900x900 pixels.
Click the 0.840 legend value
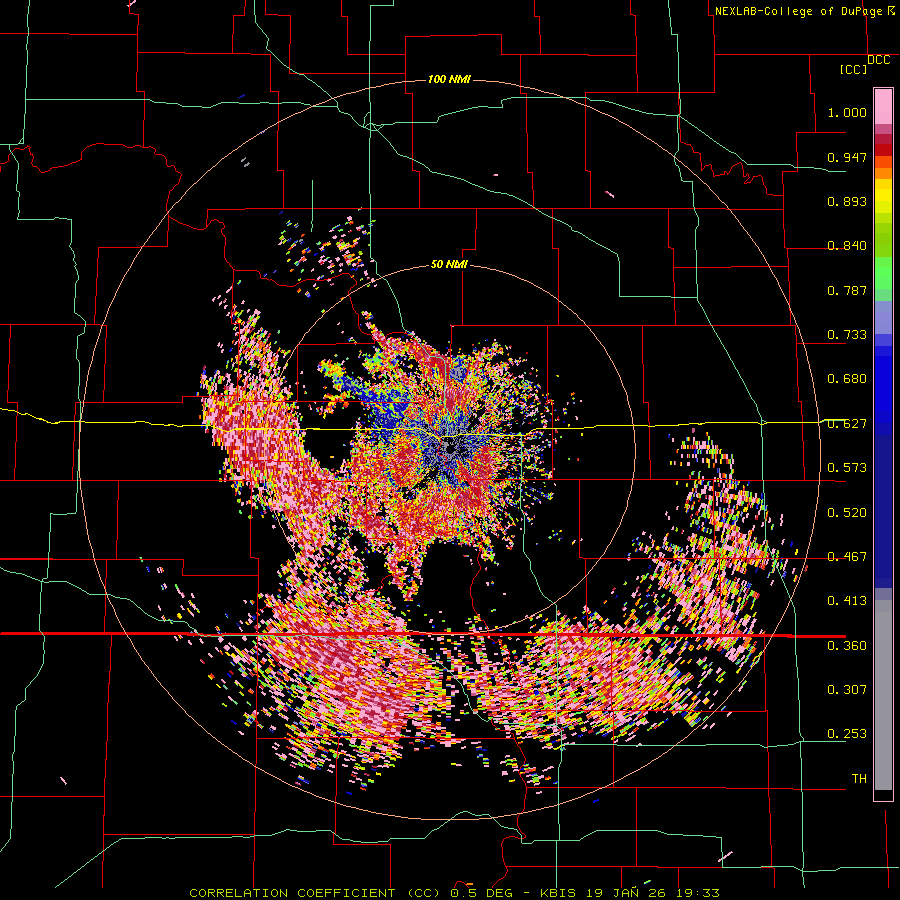[847, 246]
